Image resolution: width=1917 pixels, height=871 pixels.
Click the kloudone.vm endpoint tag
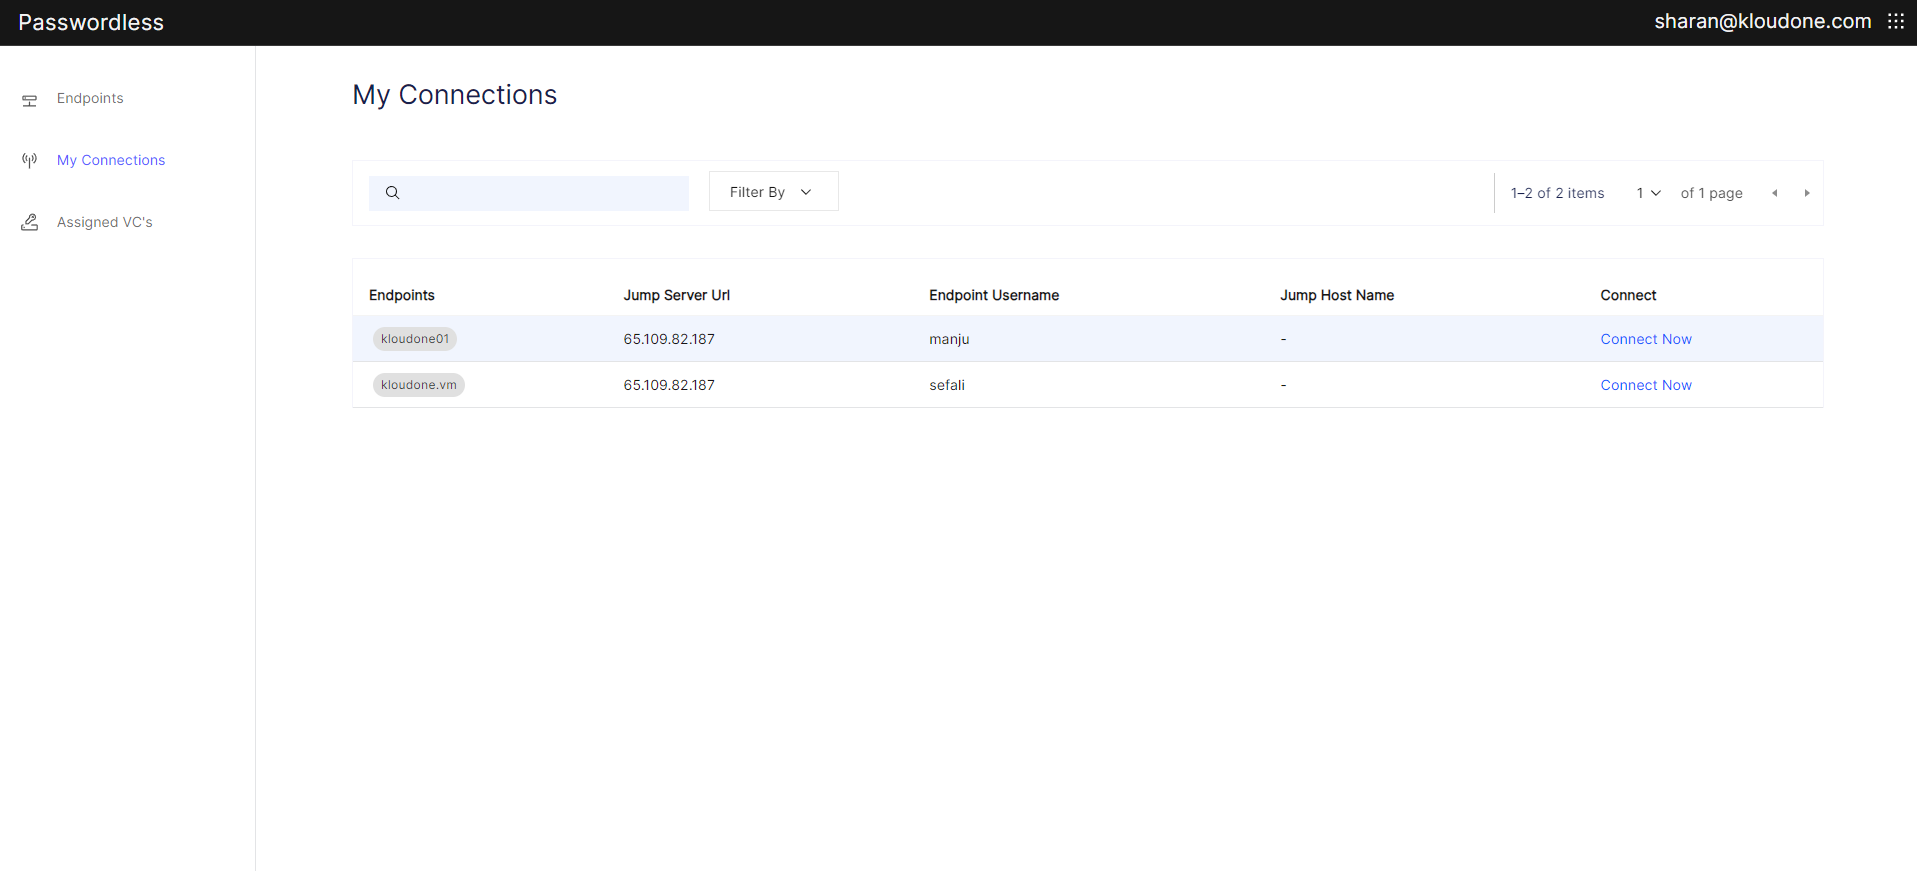pos(419,385)
